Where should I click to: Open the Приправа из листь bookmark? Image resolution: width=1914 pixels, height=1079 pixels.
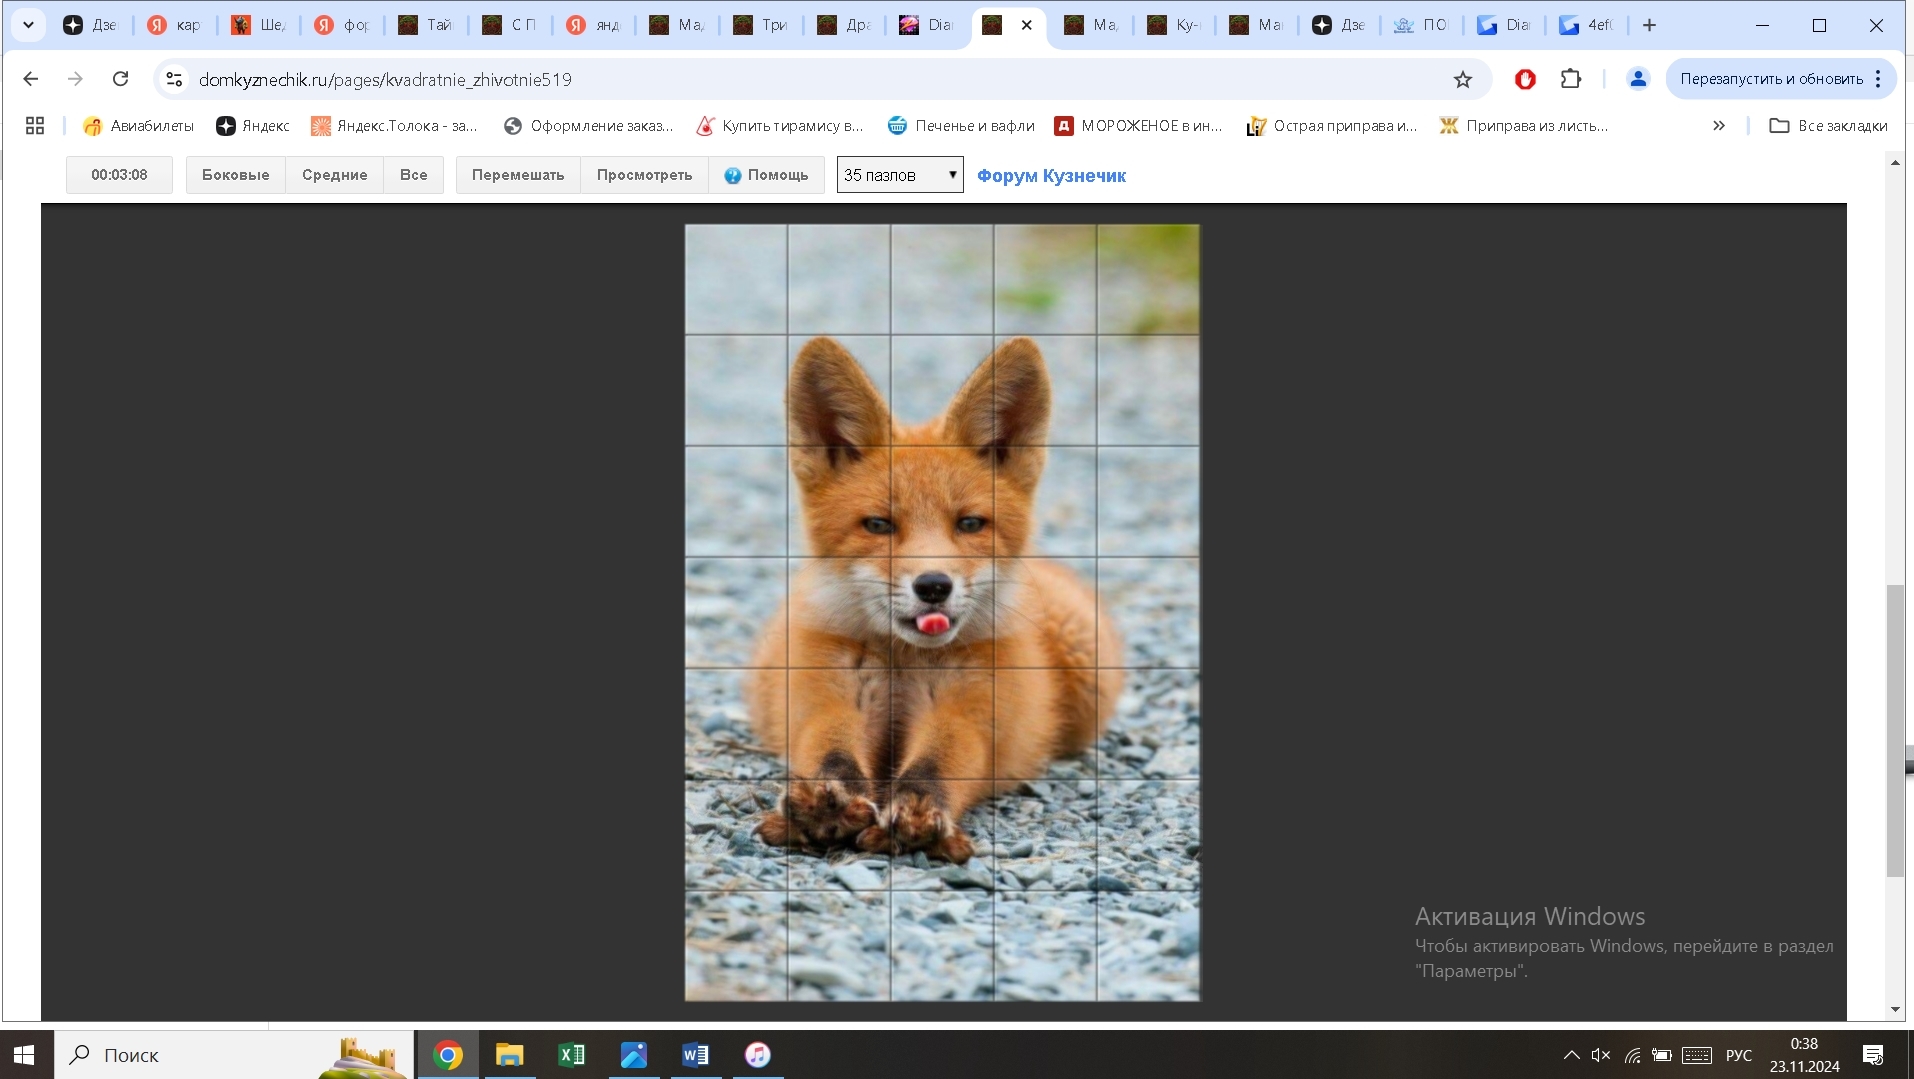(1524, 126)
